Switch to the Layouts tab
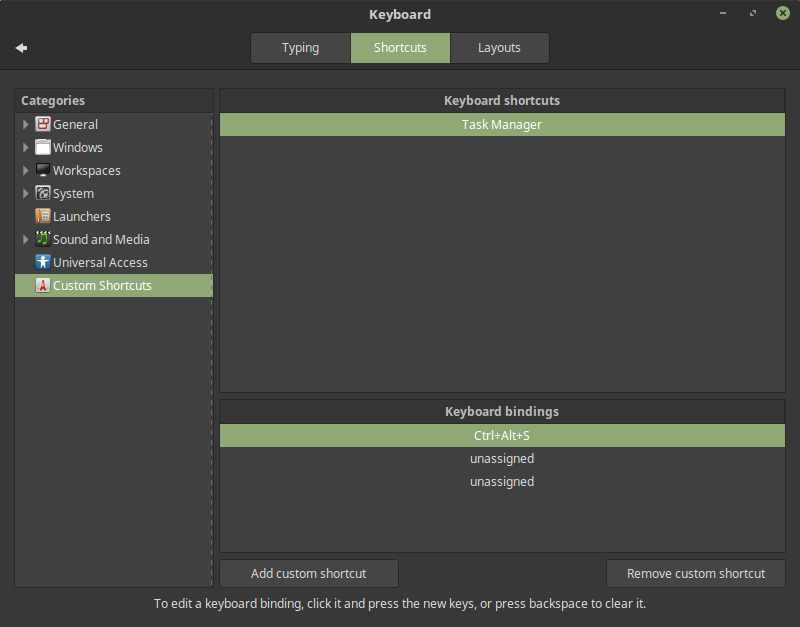The height and width of the screenshot is (627, 800). [x=499, y=47]
